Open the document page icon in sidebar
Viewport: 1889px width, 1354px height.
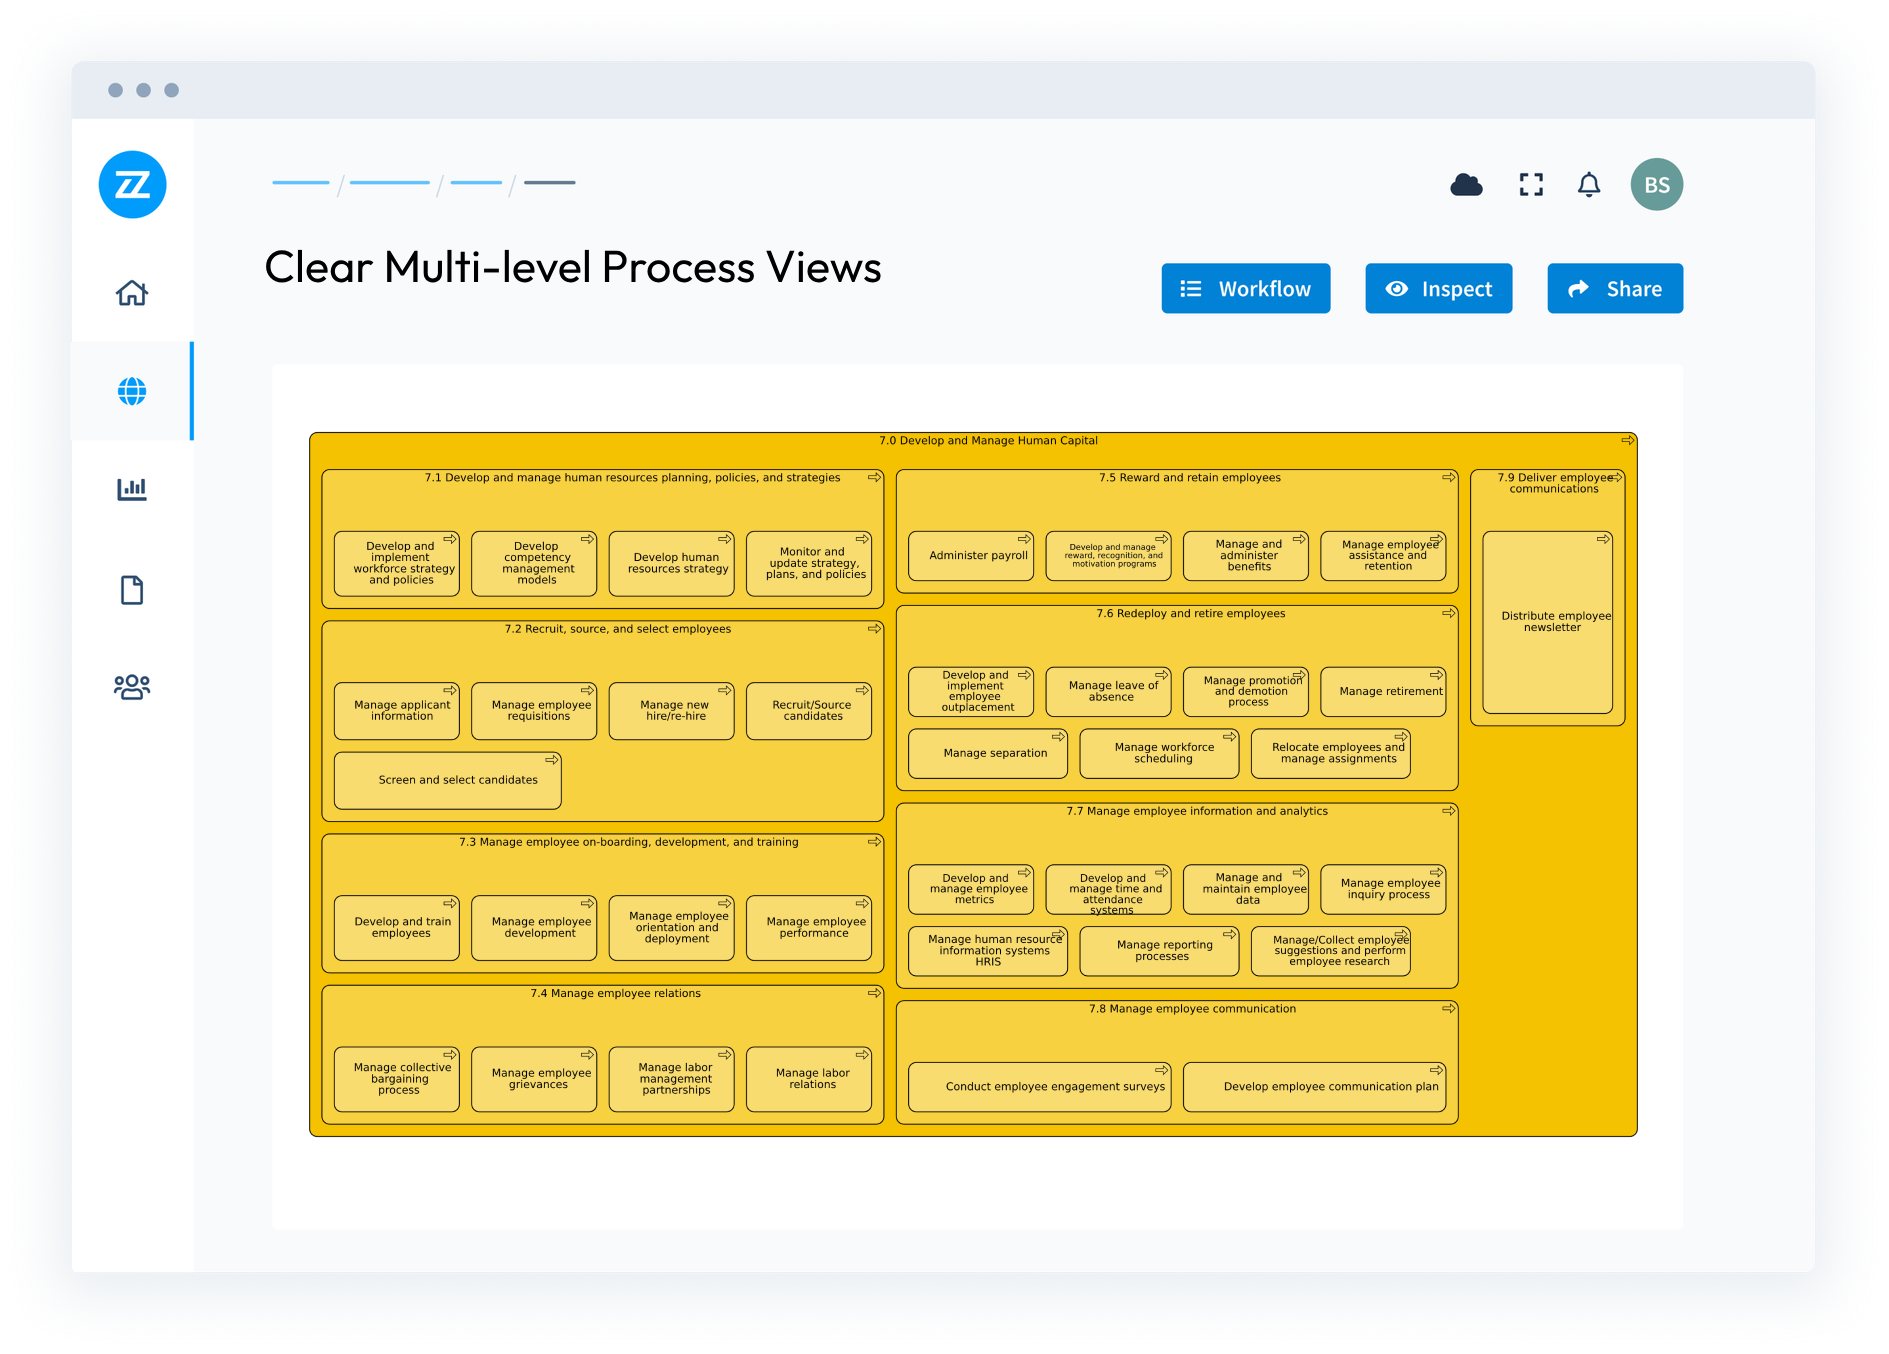(132, 590)
